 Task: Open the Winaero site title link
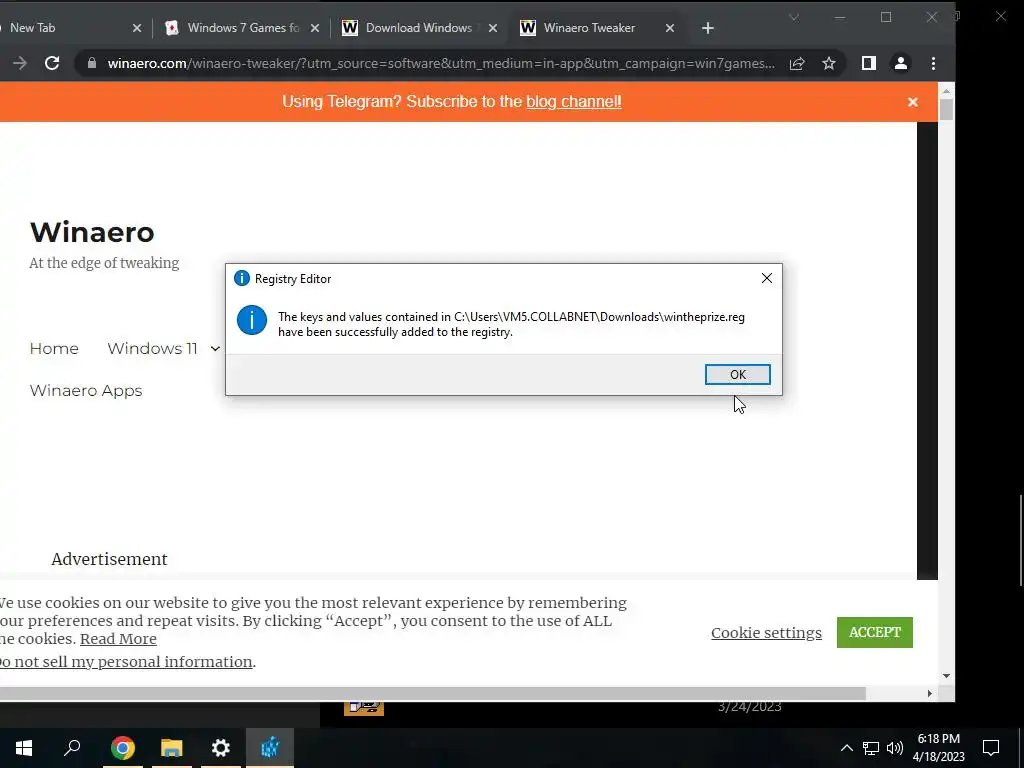coord(92,232)
